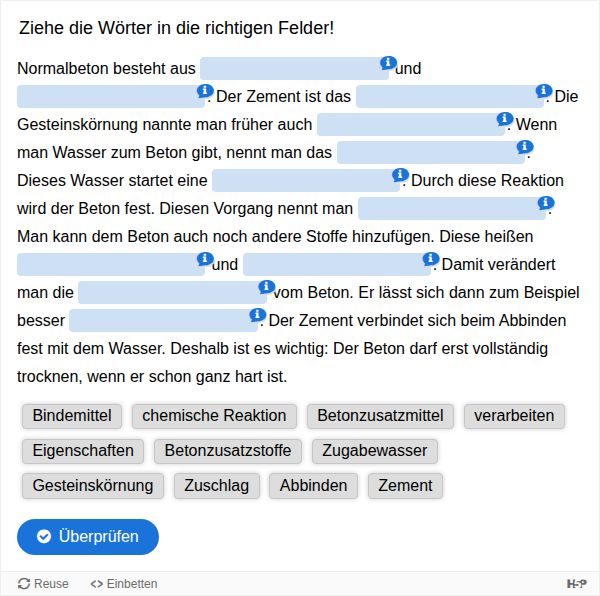Choose the 'Abbinden' word tile
The width and height of the screenshot is (600, 596).
313,486
